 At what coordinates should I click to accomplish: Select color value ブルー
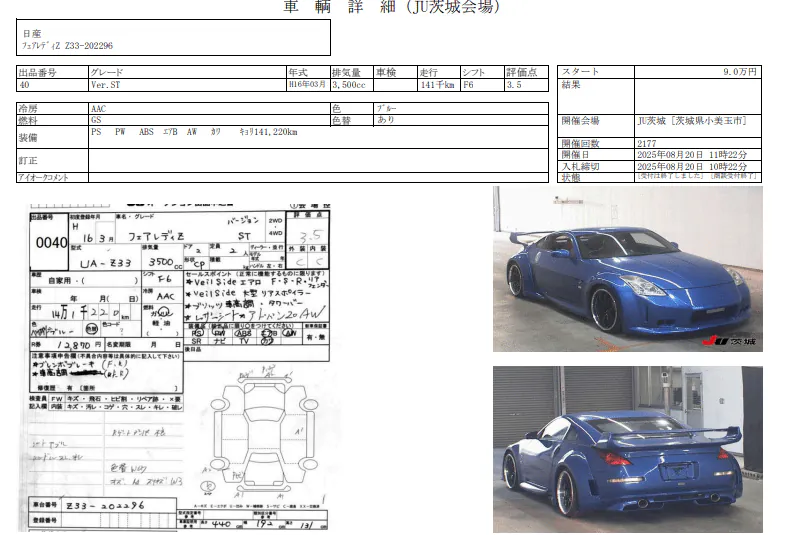(386, 109)
